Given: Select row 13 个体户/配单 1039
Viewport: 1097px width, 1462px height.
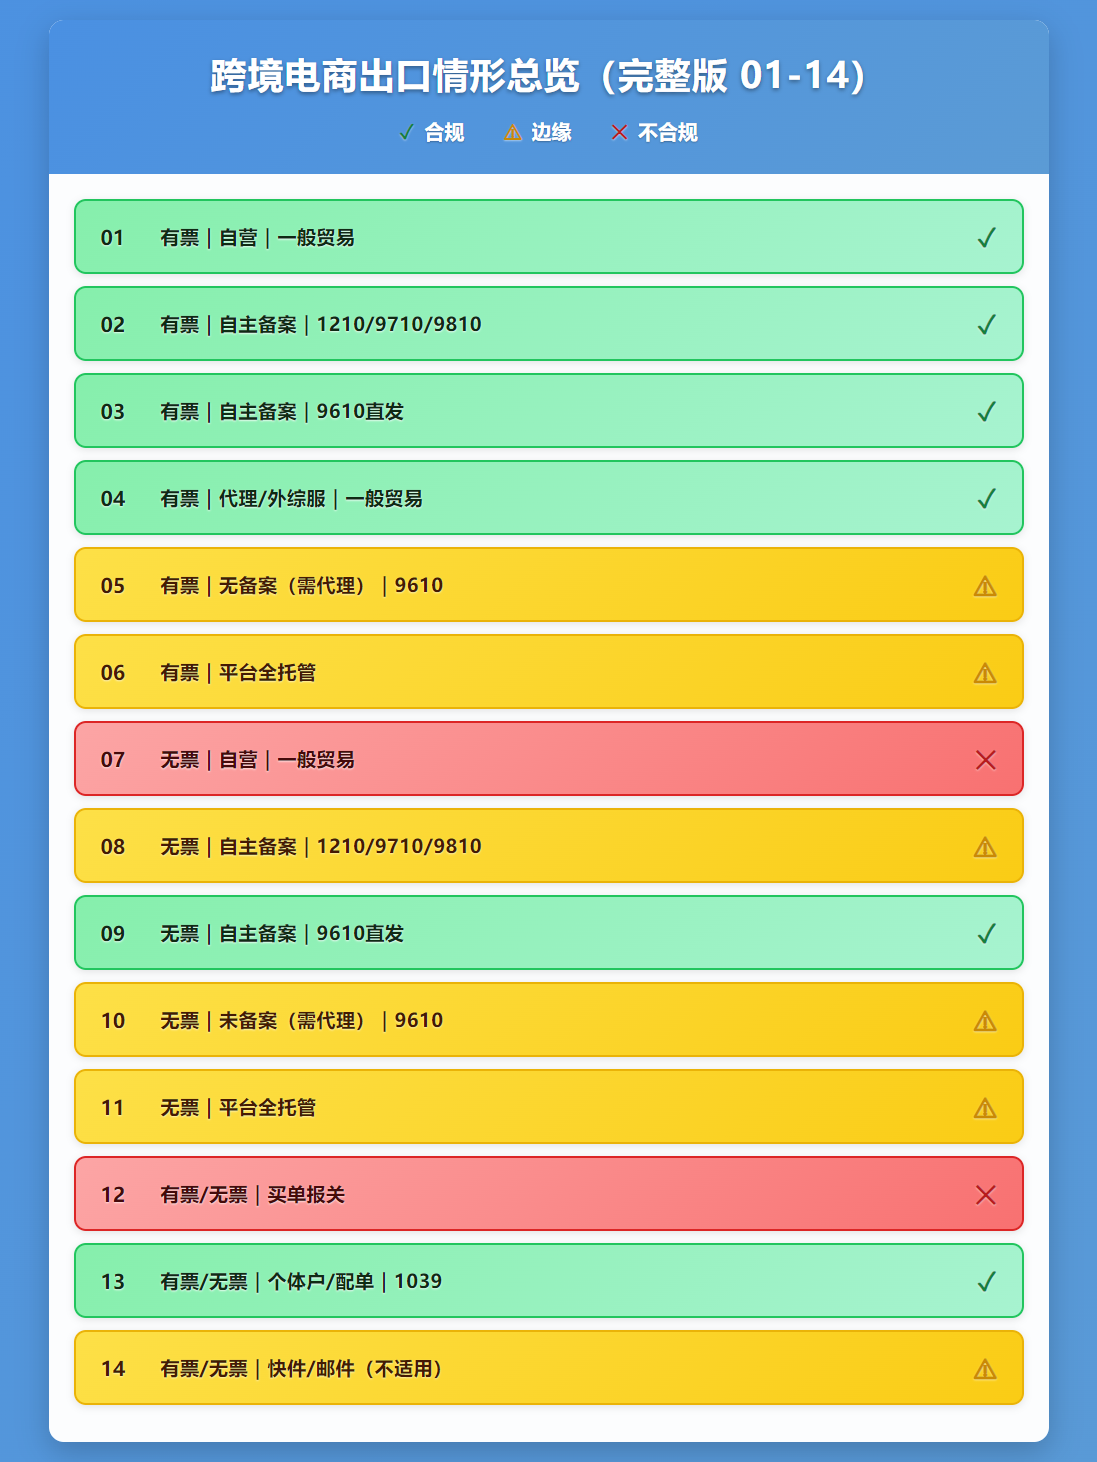Looking at the screenshot, I should [549, 1281].
